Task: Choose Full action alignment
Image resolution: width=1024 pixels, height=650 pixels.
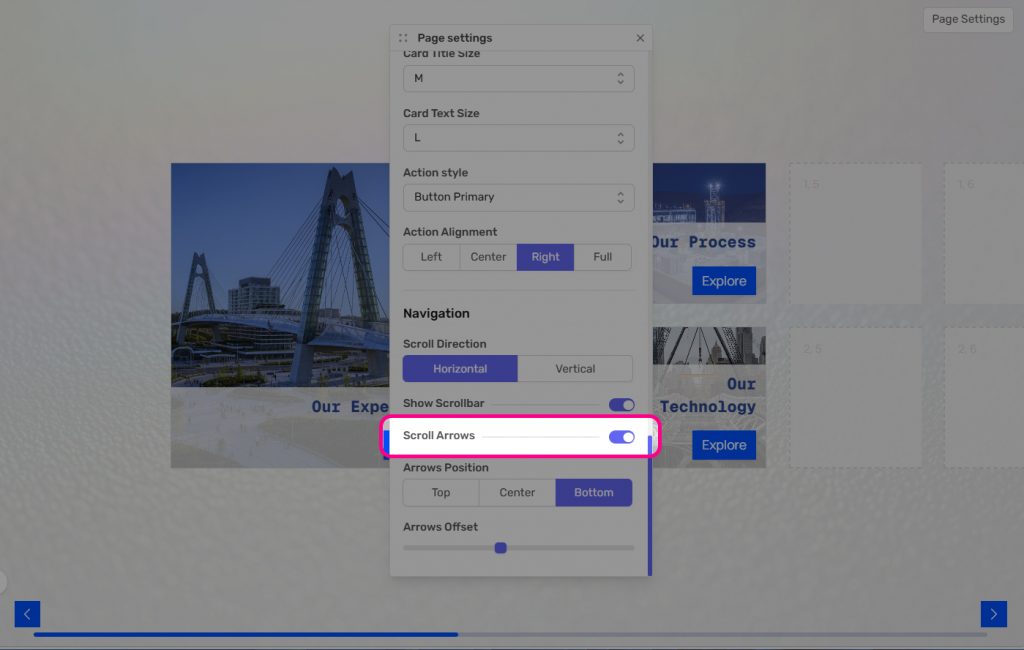Action: (x=602, y=257)
